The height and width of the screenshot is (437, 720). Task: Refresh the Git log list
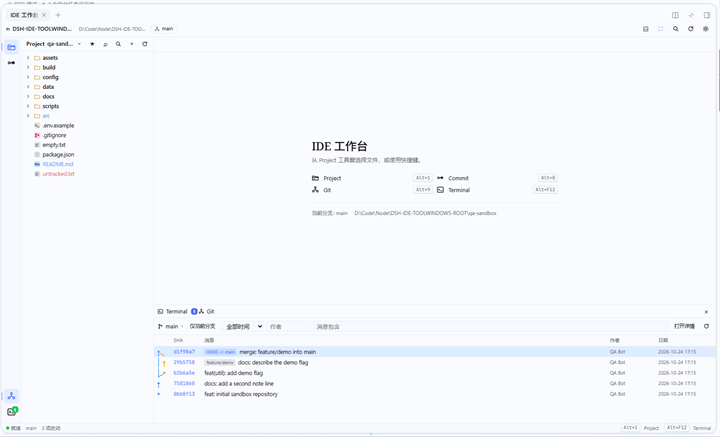[x=706, y=326]
